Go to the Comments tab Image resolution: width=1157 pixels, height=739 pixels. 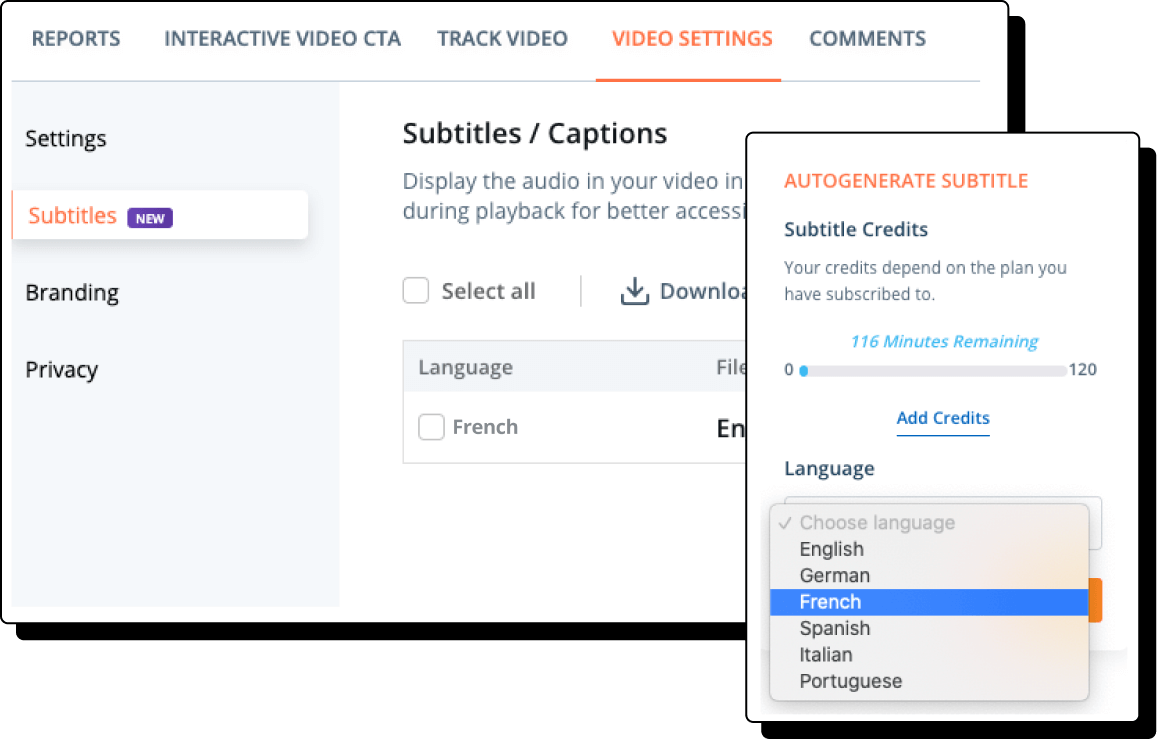tap(867, 39)
